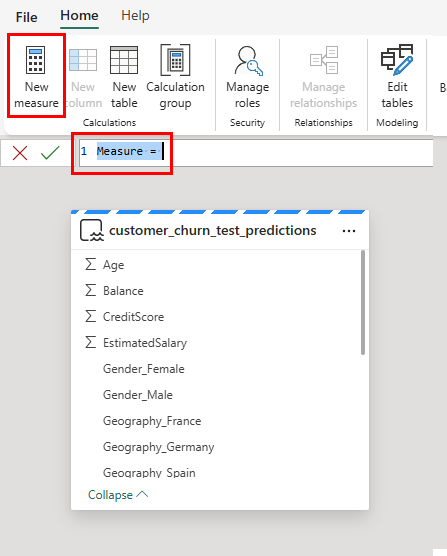This screenshot has height=556, width=447.
Task: Open the customer_churn_test_predictions table more options
Action: click(349, 231)
